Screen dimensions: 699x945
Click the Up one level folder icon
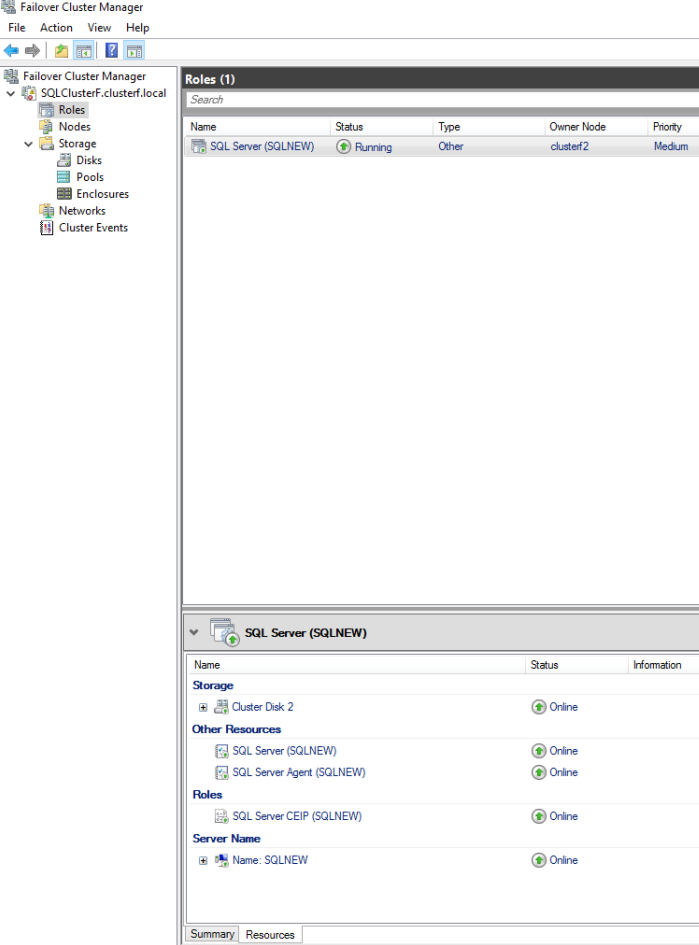(61, 51)
